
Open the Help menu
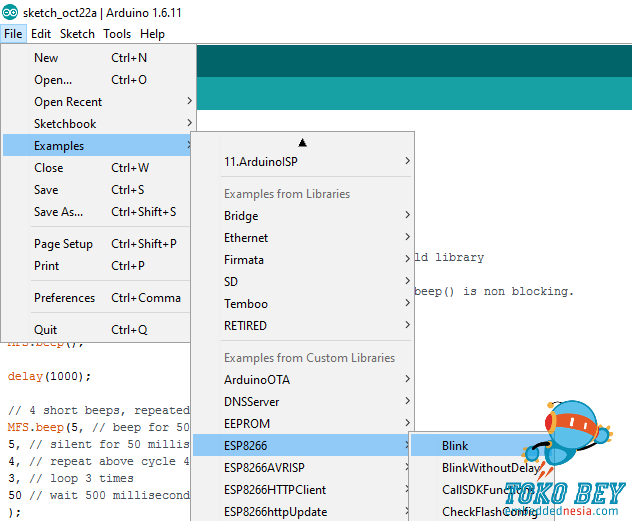152,34
